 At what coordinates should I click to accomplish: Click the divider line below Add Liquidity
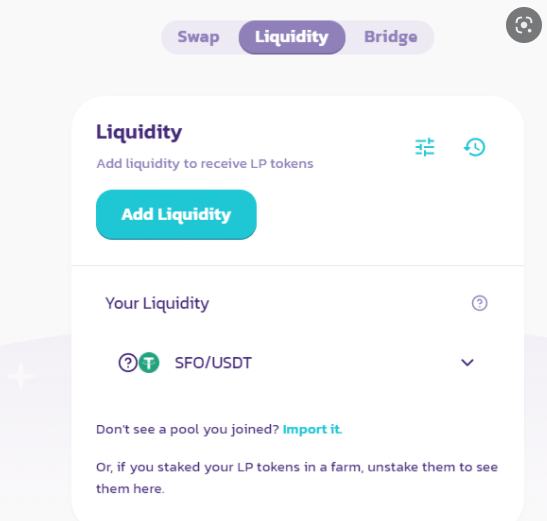298,265
